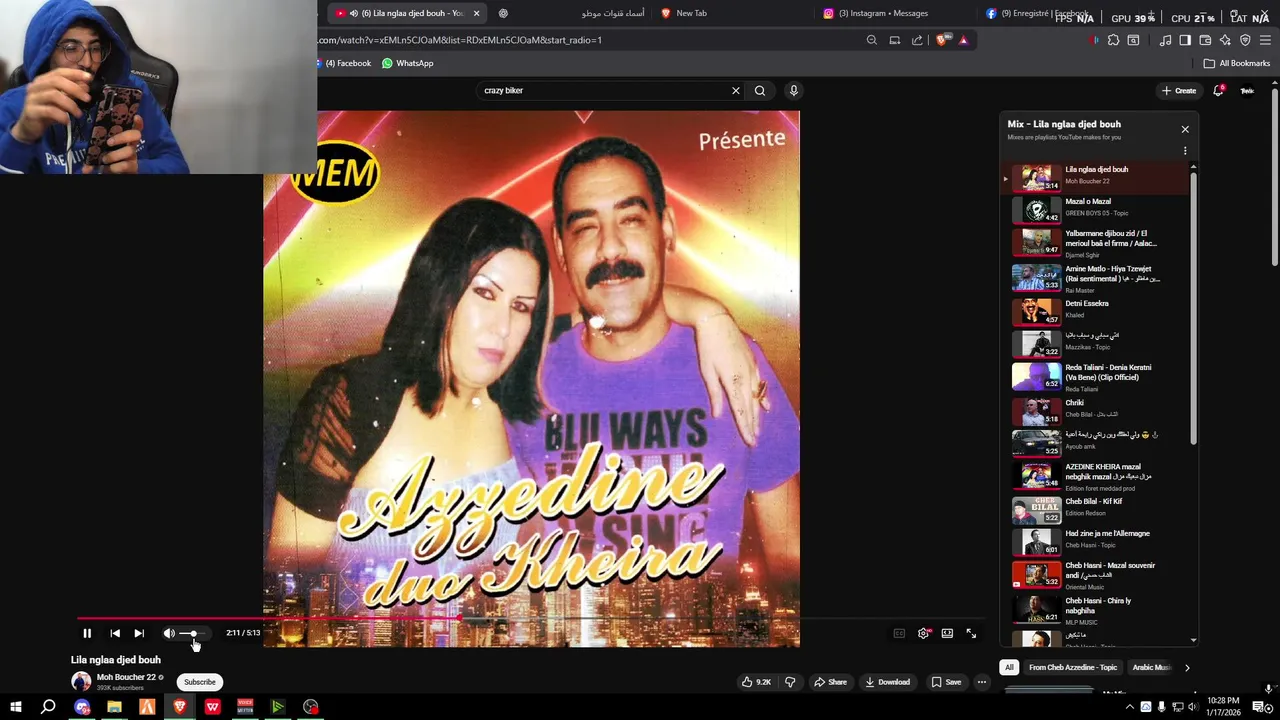Like the video with thumbs up
This screenshot has width=1280, height=720.
click(756, 682)
